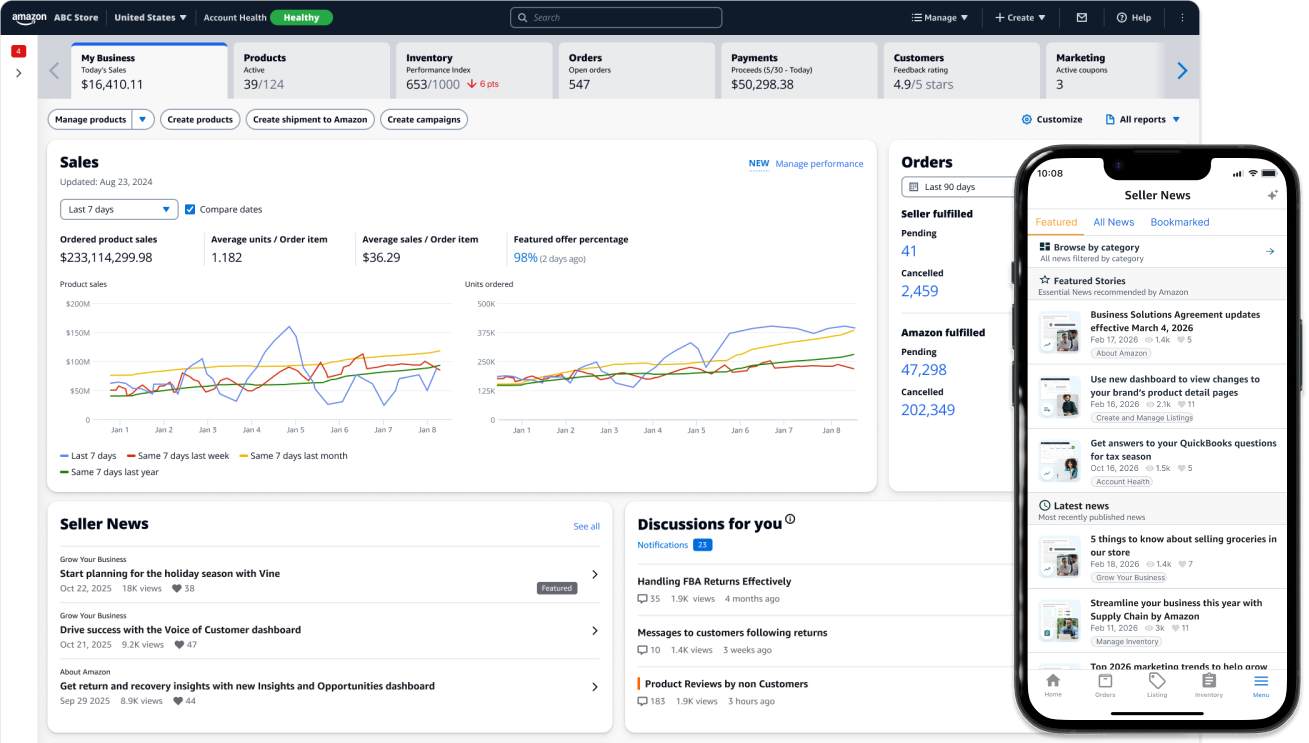
Task: Click the Featured label on Vine article
Action: [557, 588]
